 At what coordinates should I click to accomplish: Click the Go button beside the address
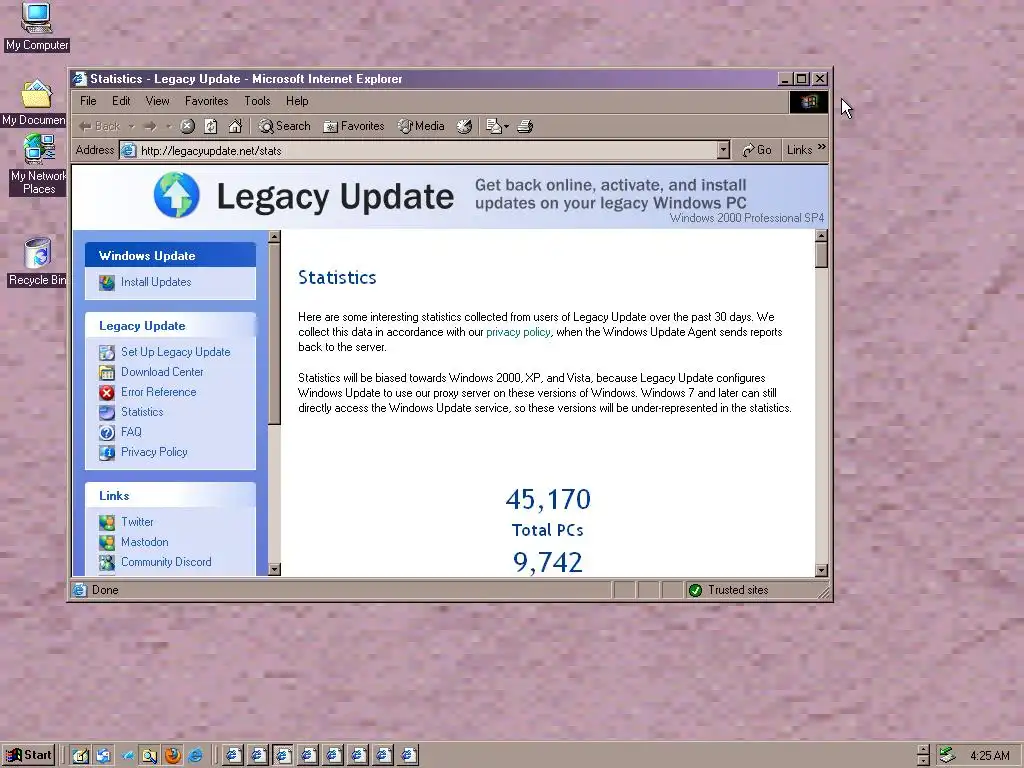click(757, 150)
